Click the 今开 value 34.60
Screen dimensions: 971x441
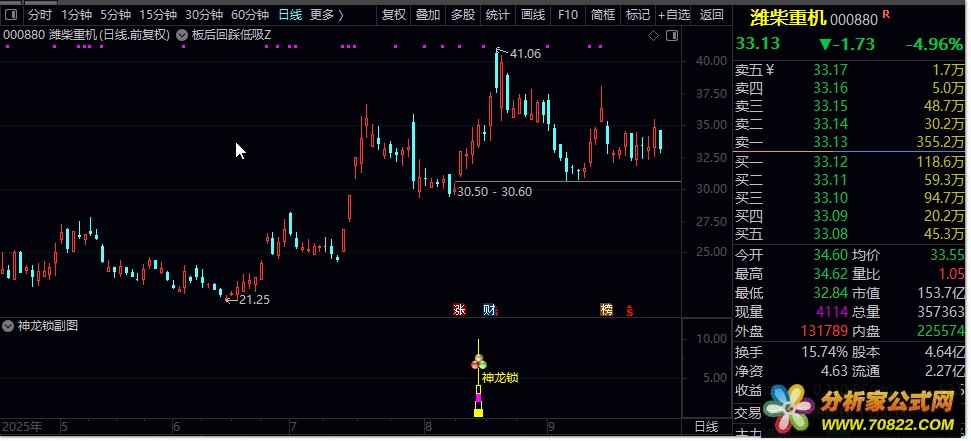[x=830, y=255]
